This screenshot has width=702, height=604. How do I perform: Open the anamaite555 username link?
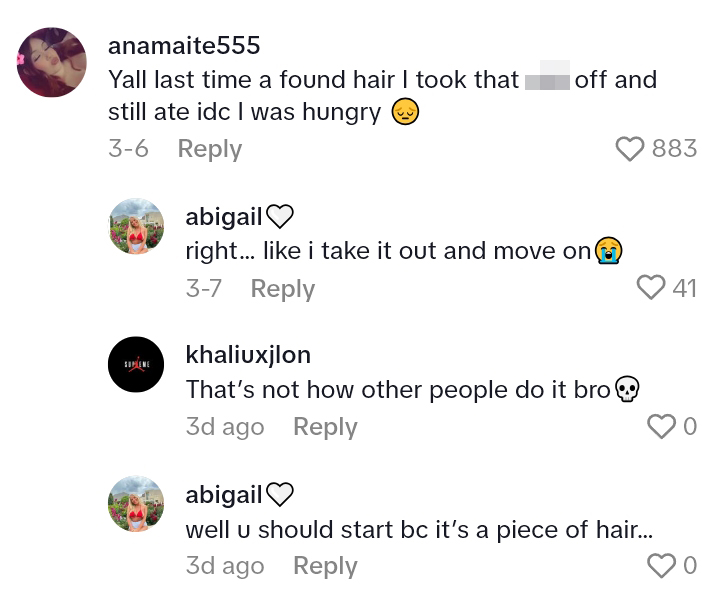(x=184, y=46)
